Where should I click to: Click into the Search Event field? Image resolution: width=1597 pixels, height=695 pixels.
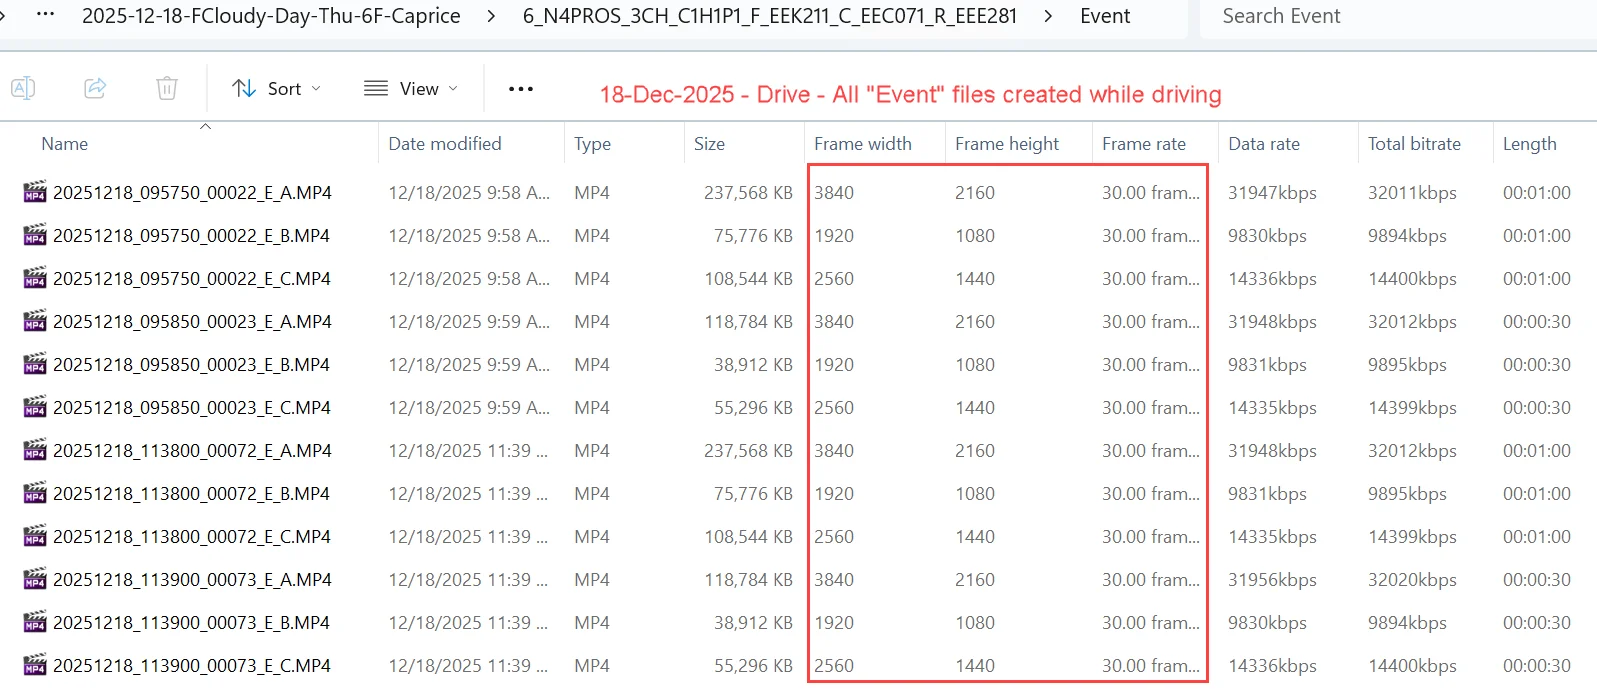[x=1398, y=16]
